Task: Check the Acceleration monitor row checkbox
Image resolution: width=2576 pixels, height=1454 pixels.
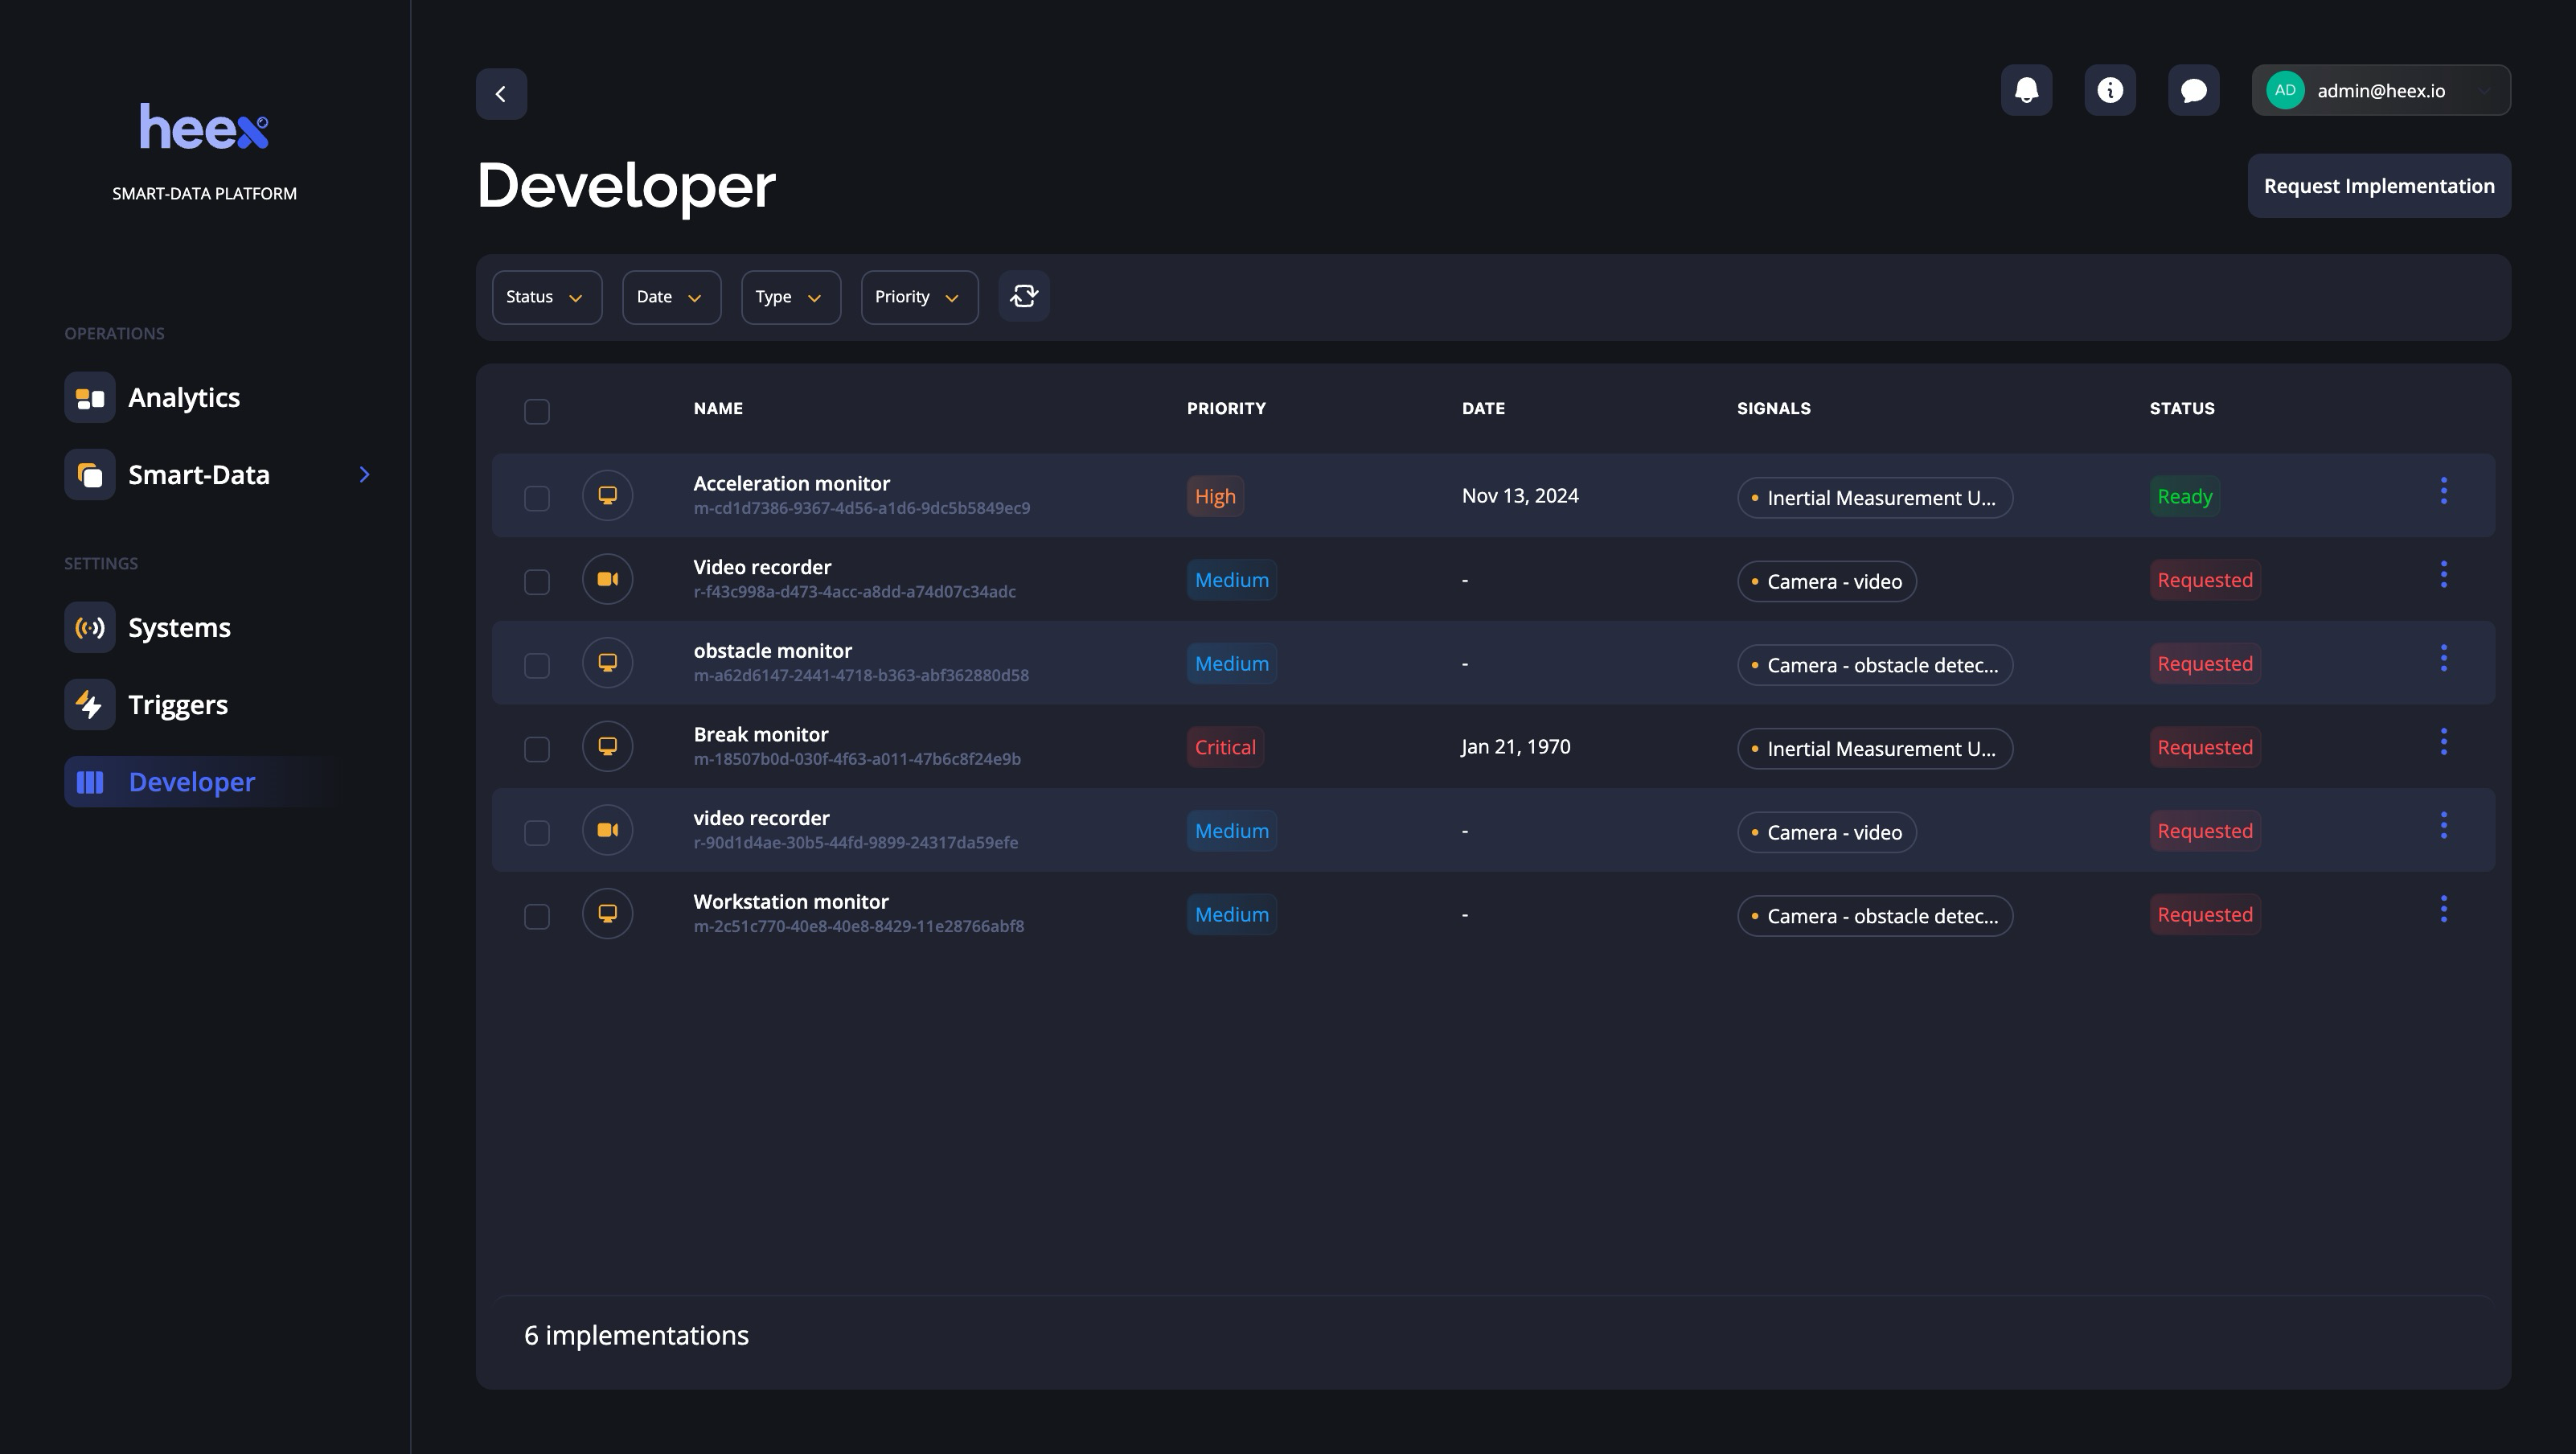Action: pos(537,499)
